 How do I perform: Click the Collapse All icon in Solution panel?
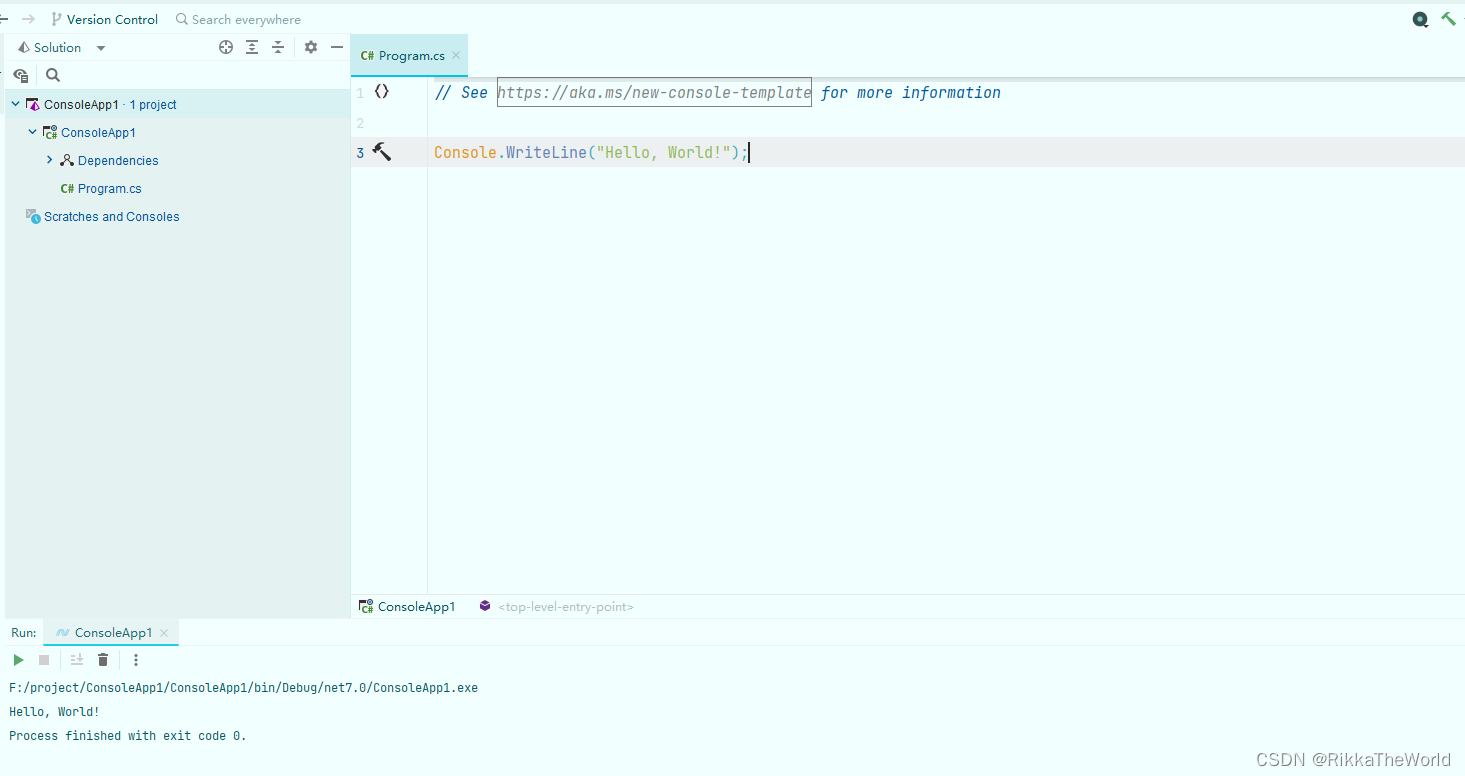click(x=278, y=47)
